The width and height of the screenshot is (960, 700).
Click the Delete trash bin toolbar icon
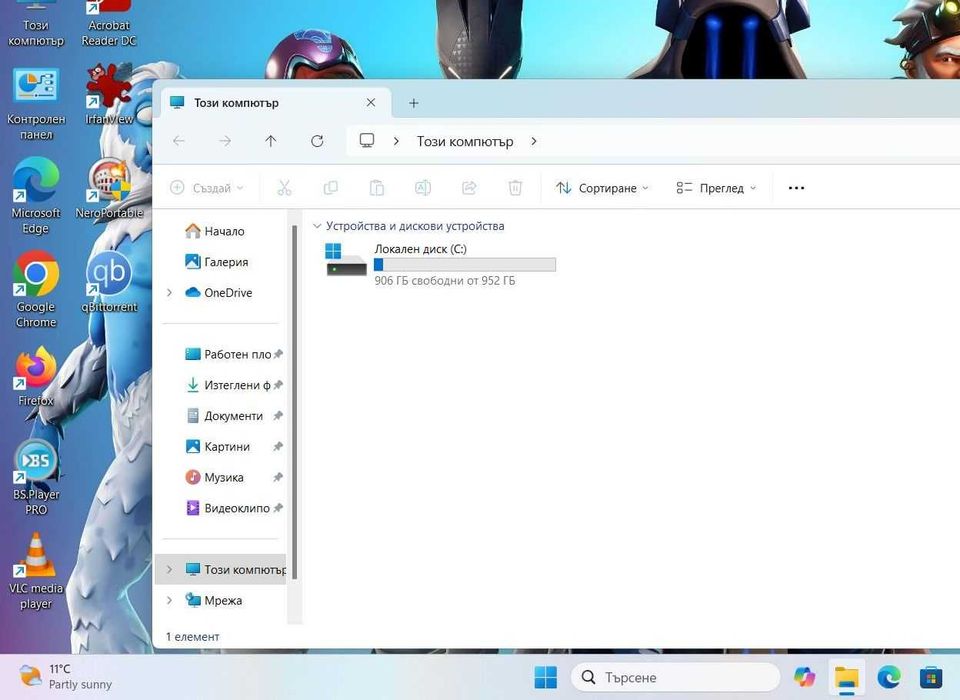coord(516,188)
